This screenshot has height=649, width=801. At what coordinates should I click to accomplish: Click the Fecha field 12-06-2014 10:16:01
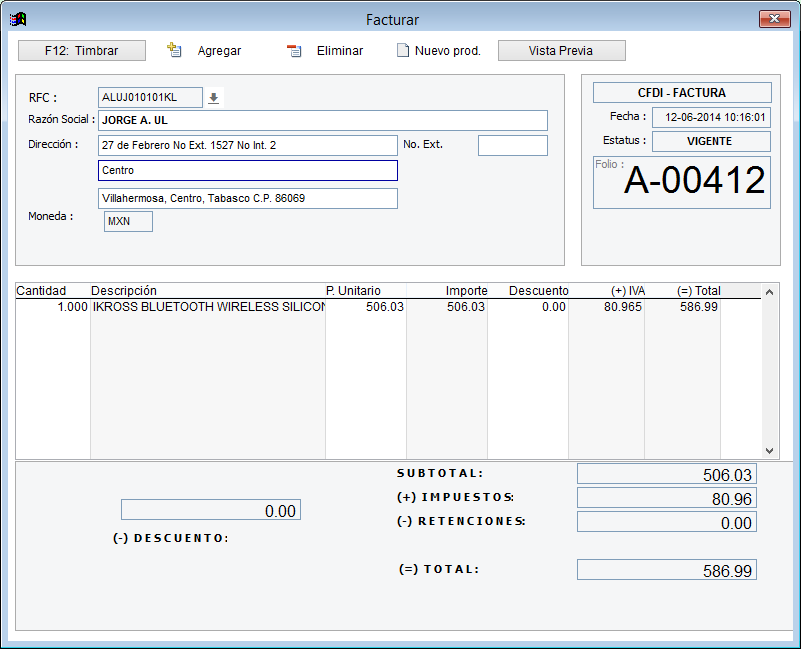(711, 118)
